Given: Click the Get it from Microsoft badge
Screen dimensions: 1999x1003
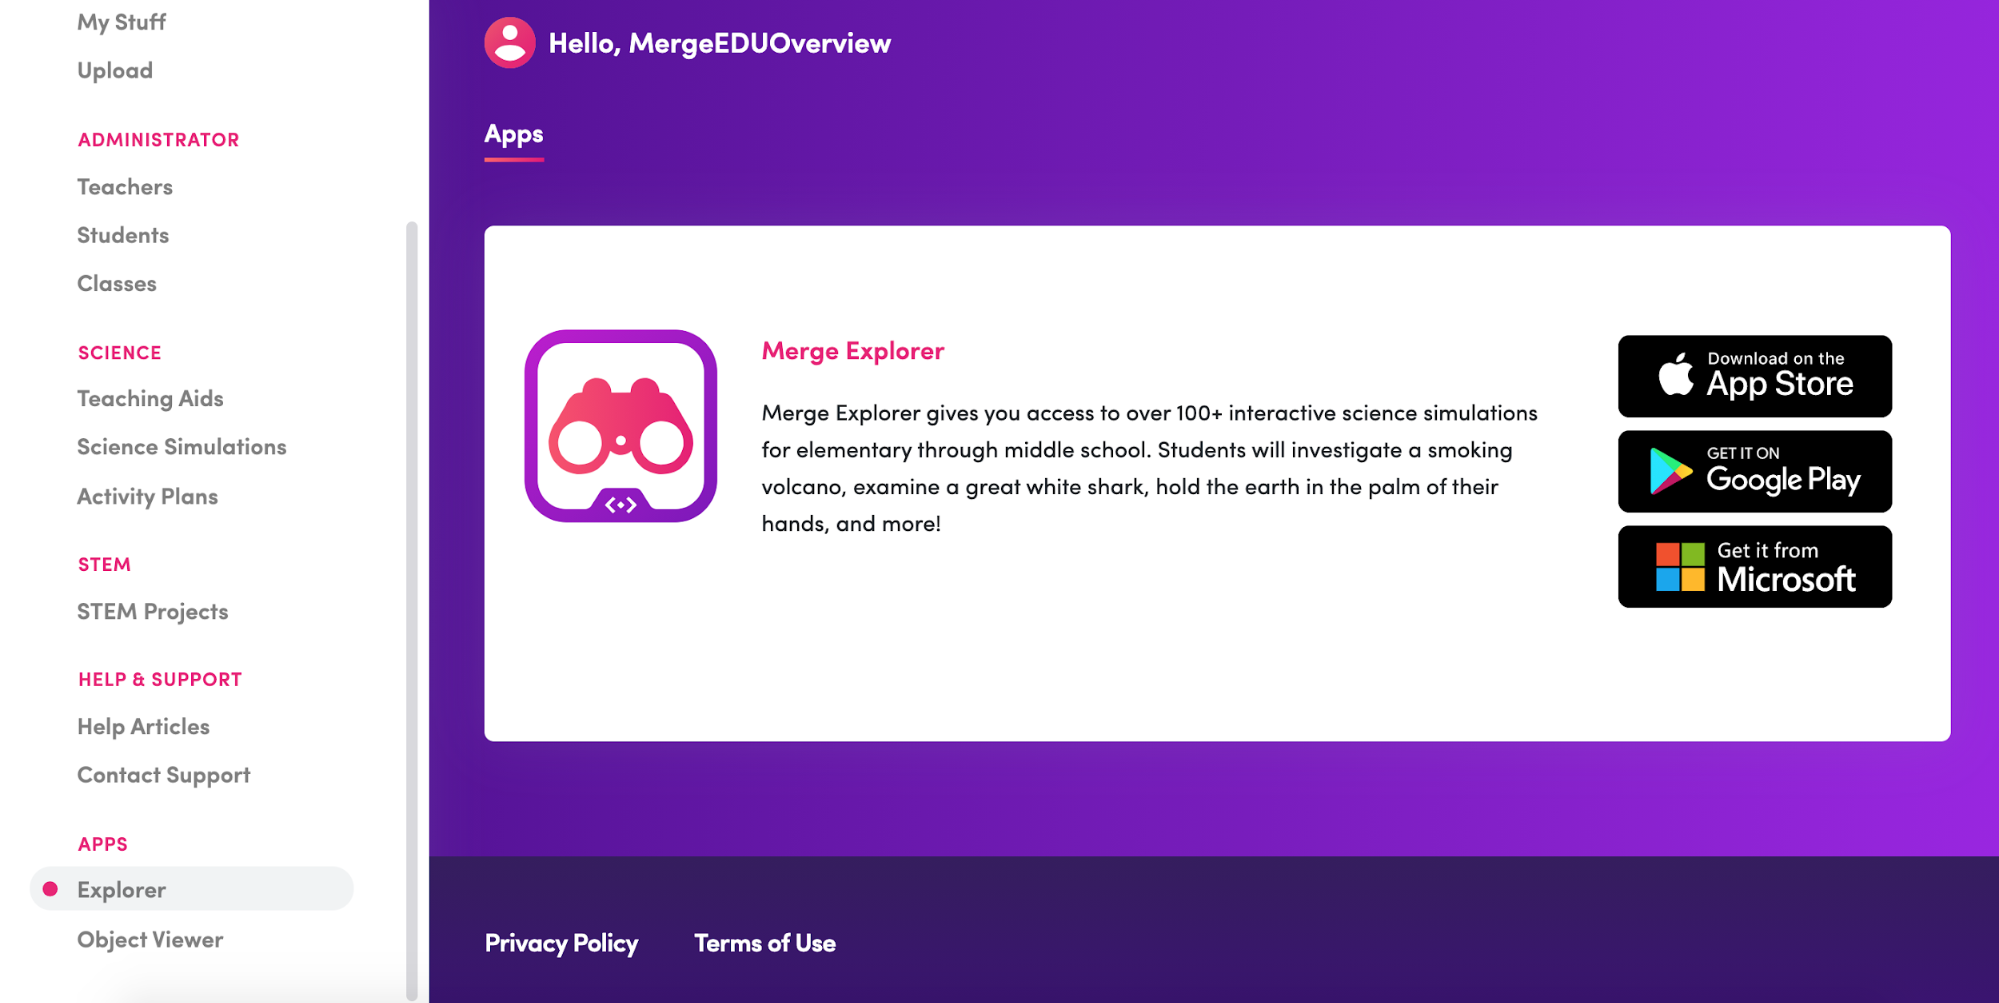Looking at the screenshot, I should point(1755,567).
